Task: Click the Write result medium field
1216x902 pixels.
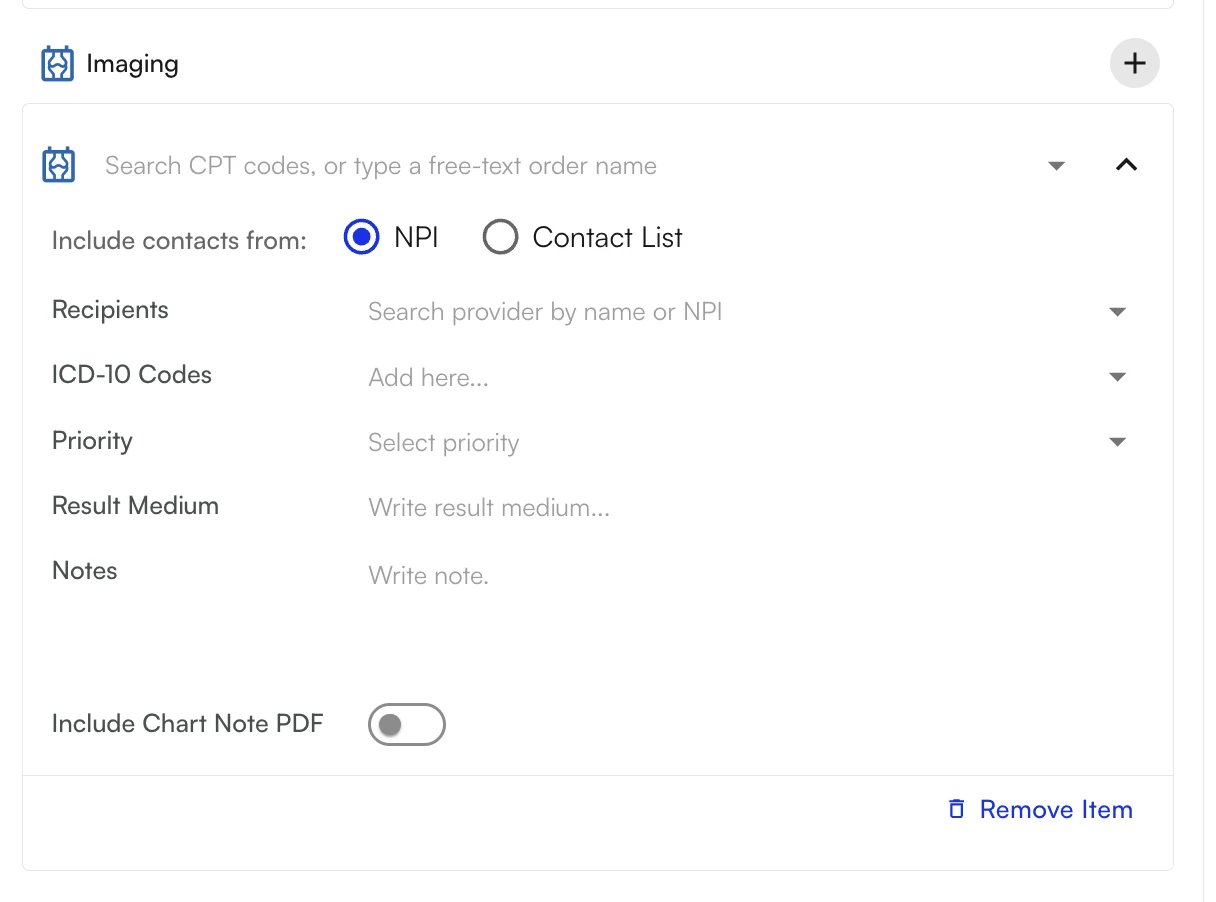Action: coord(748,508)
